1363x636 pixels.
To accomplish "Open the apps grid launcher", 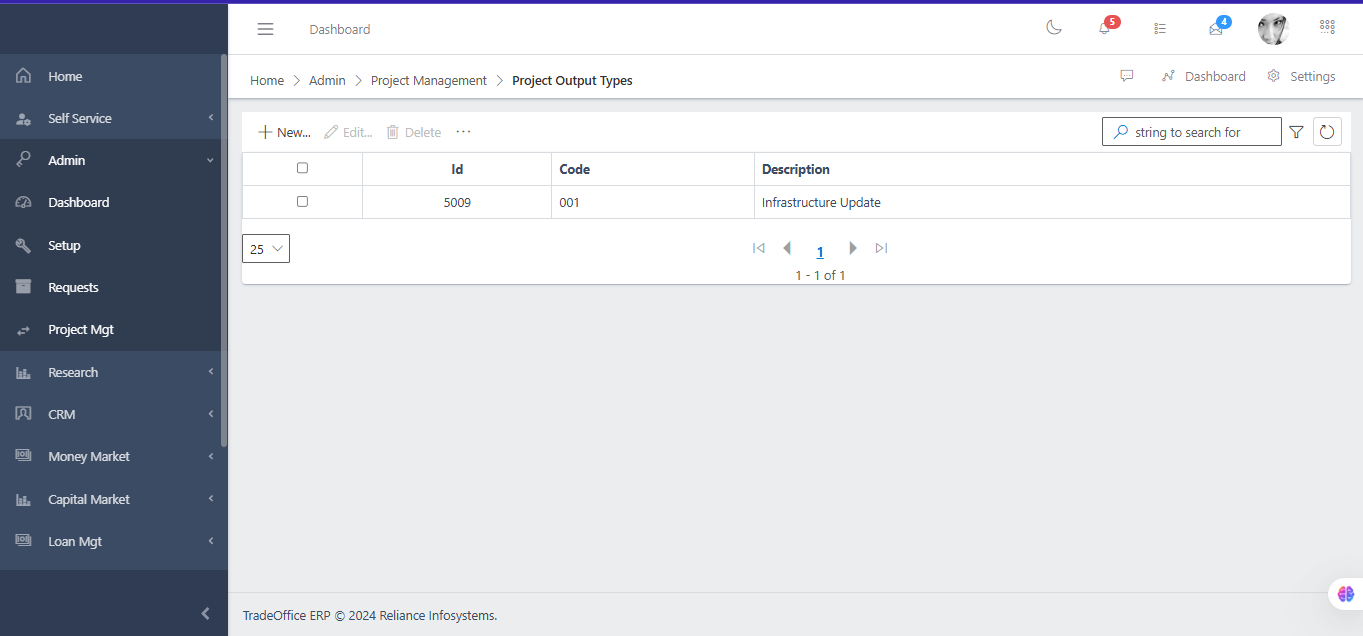I will coord(1327,28).
